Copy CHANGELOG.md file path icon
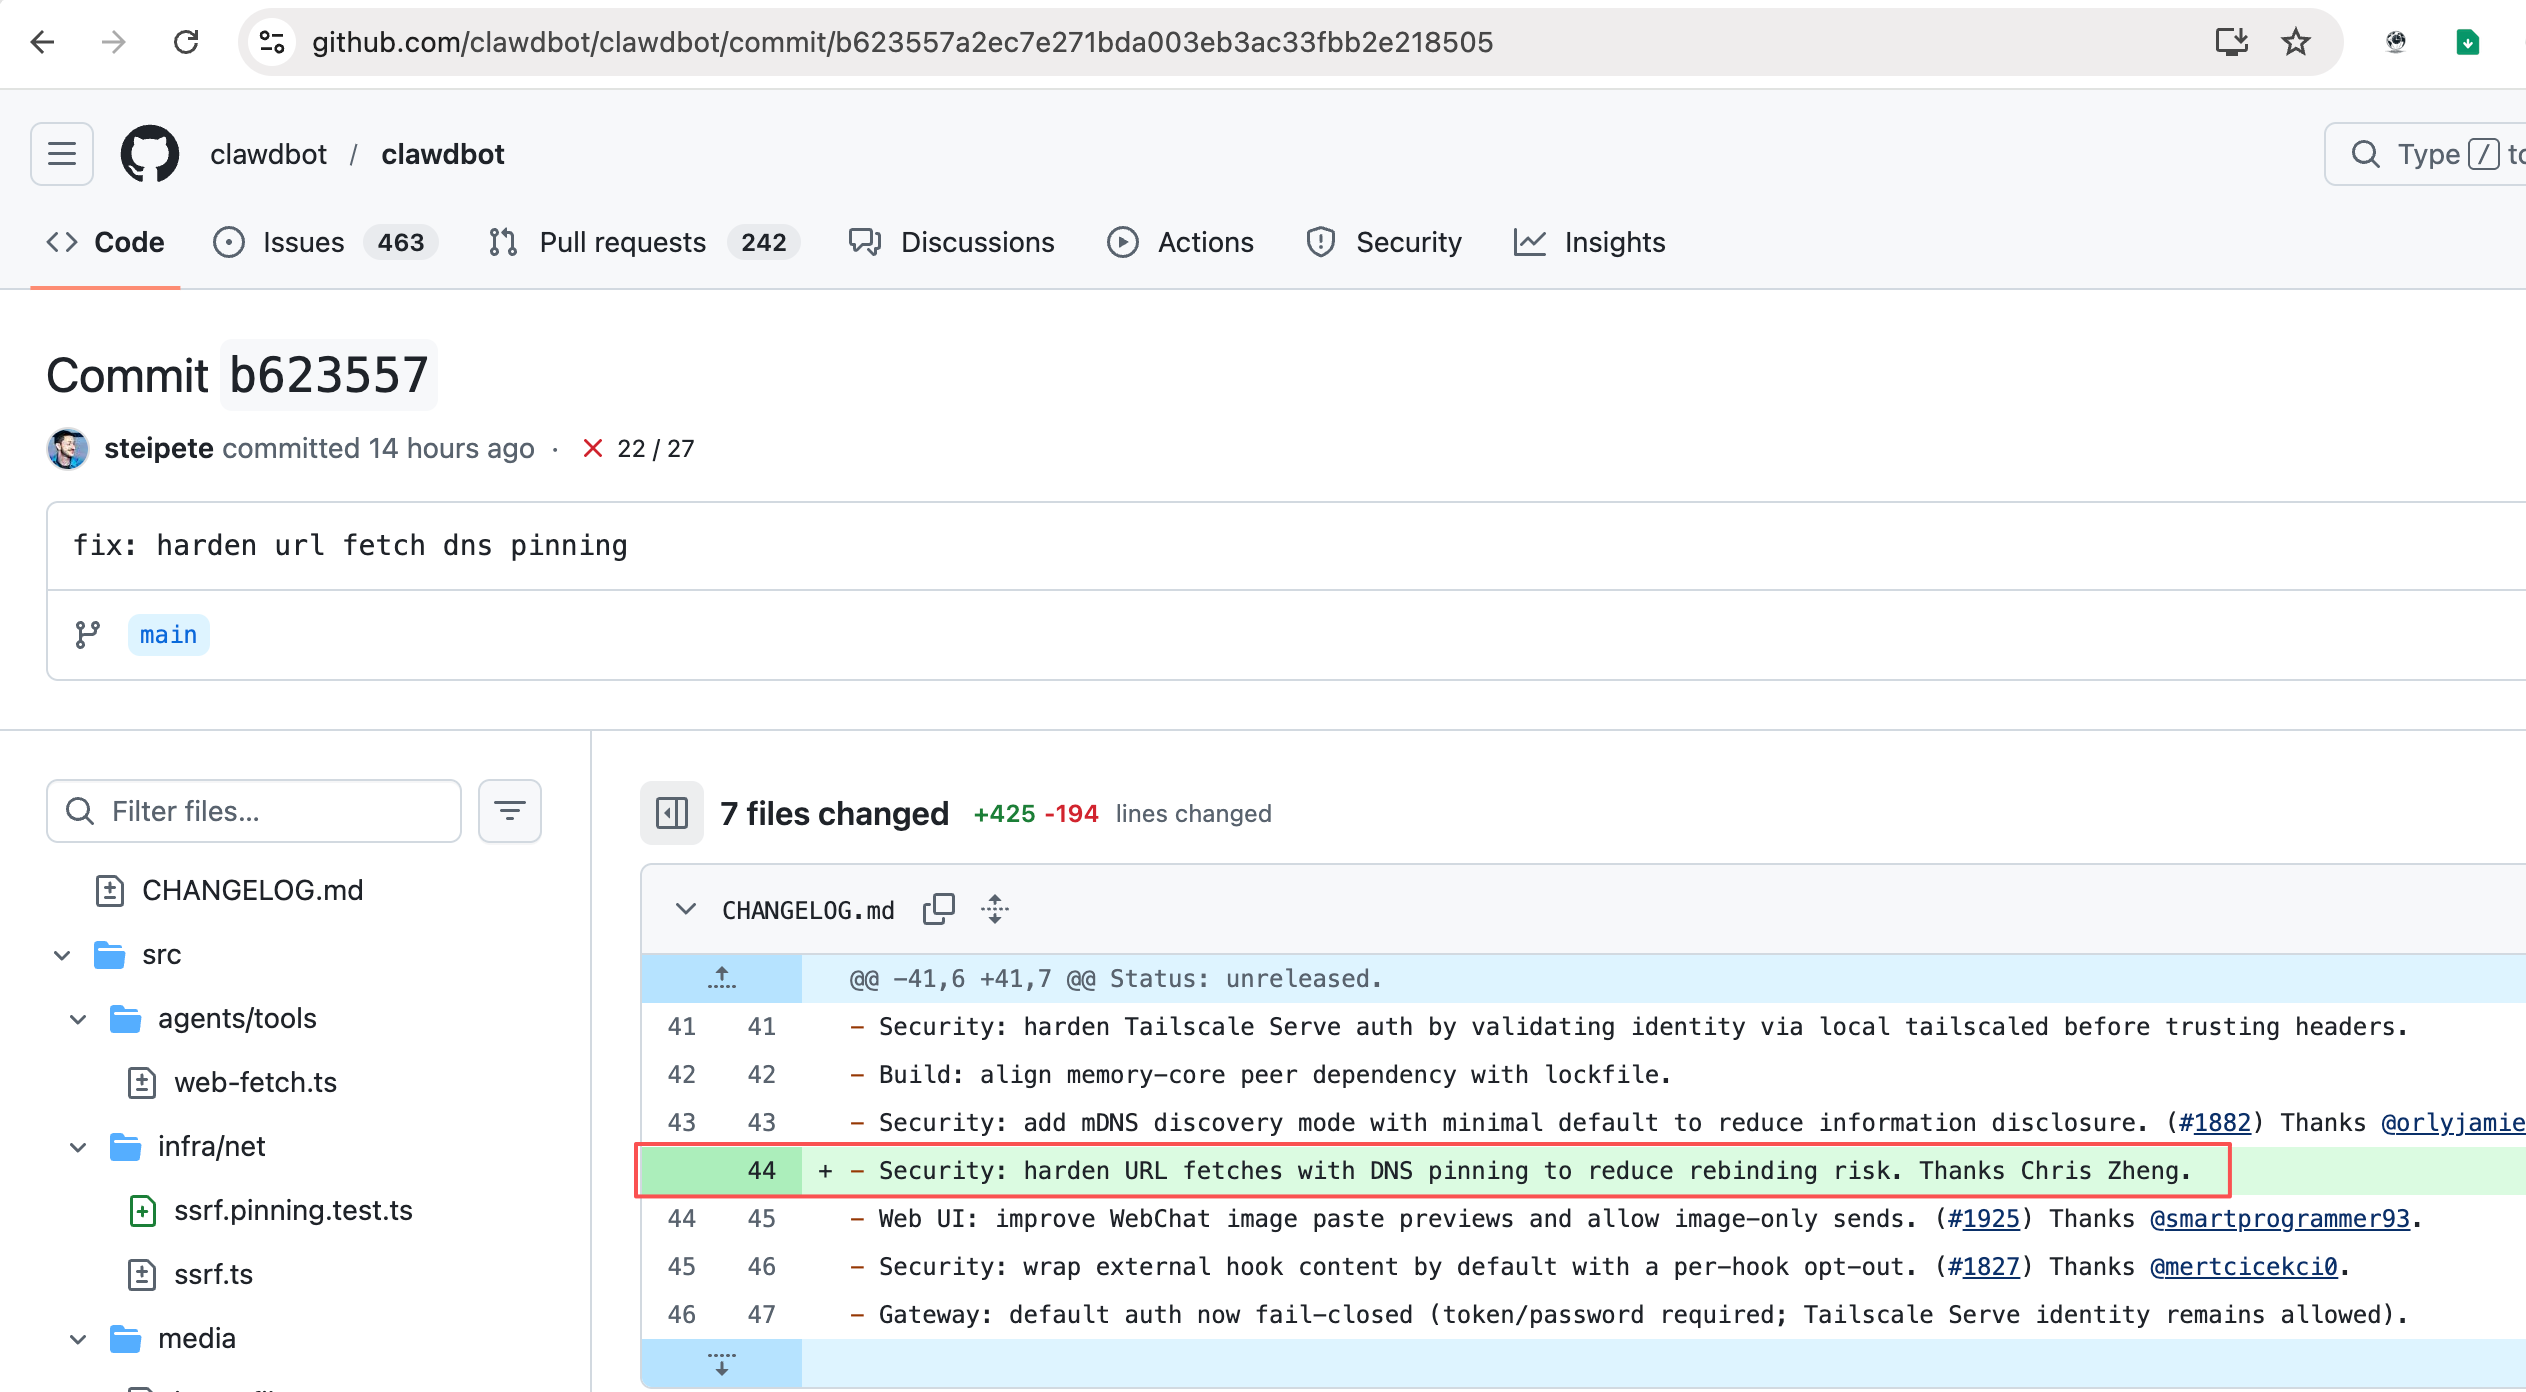This screenshot has width=2526, height=1392. pyautogui.click(x=938, y=909)
